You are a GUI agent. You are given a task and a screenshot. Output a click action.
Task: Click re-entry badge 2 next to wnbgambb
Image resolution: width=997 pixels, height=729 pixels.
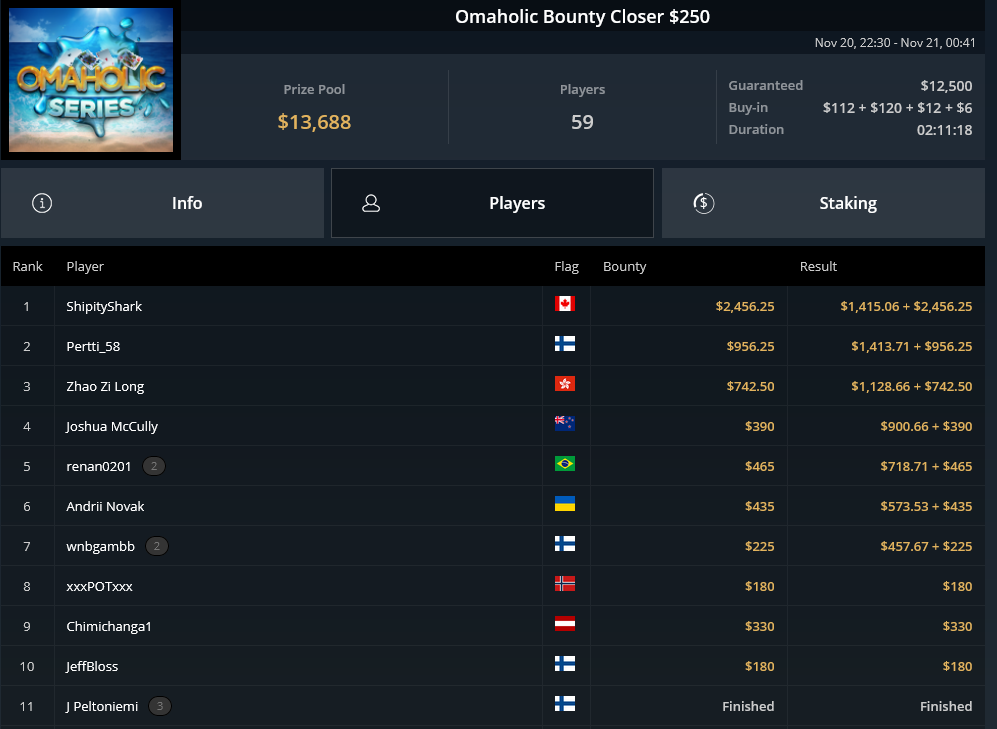pyautogui.click(x=157, y=547)
